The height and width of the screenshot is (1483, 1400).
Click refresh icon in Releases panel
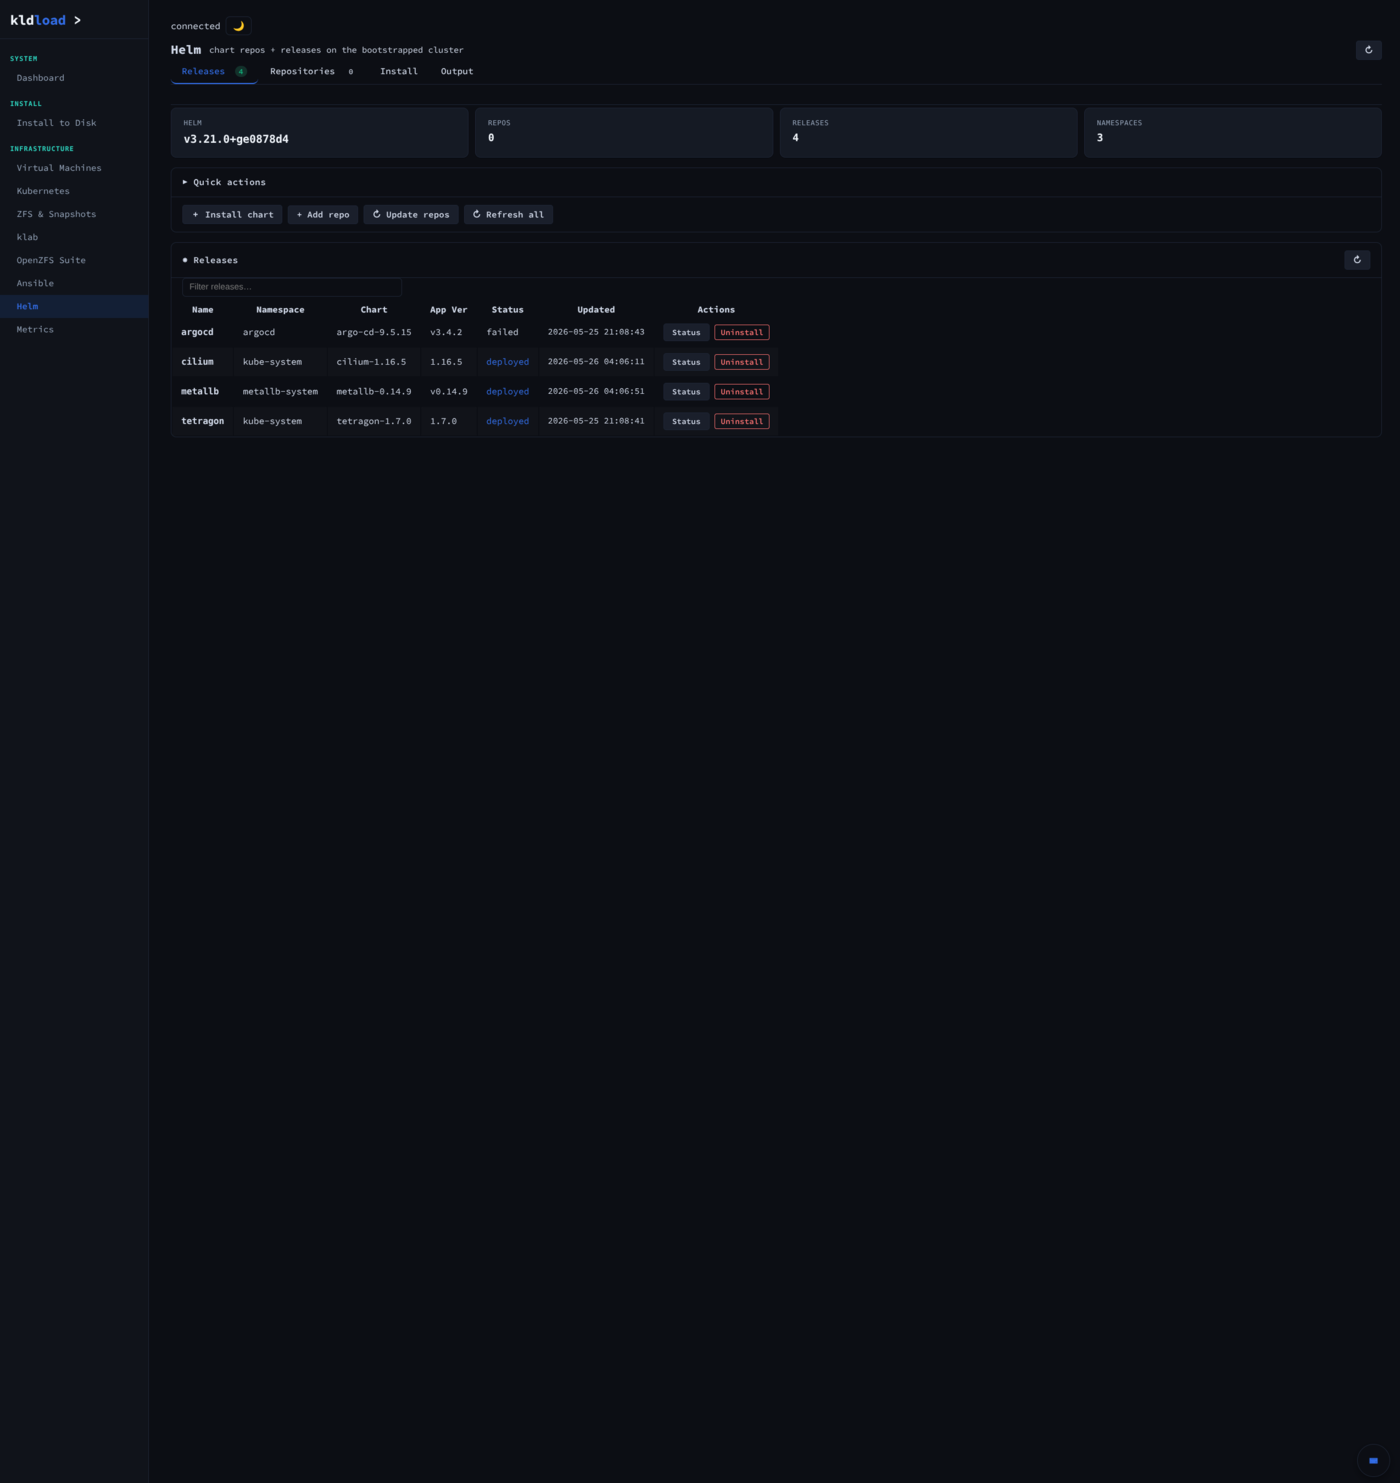point(1357,260)
